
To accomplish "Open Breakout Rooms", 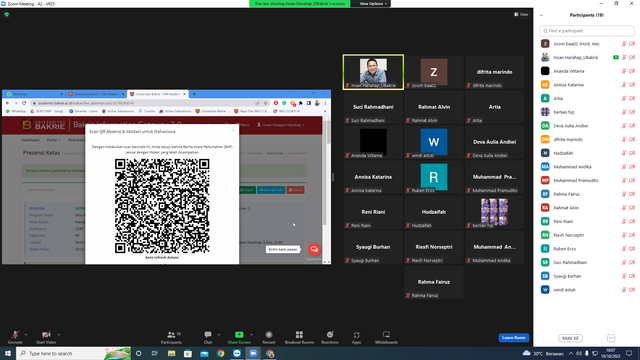I will click(299, 337).
